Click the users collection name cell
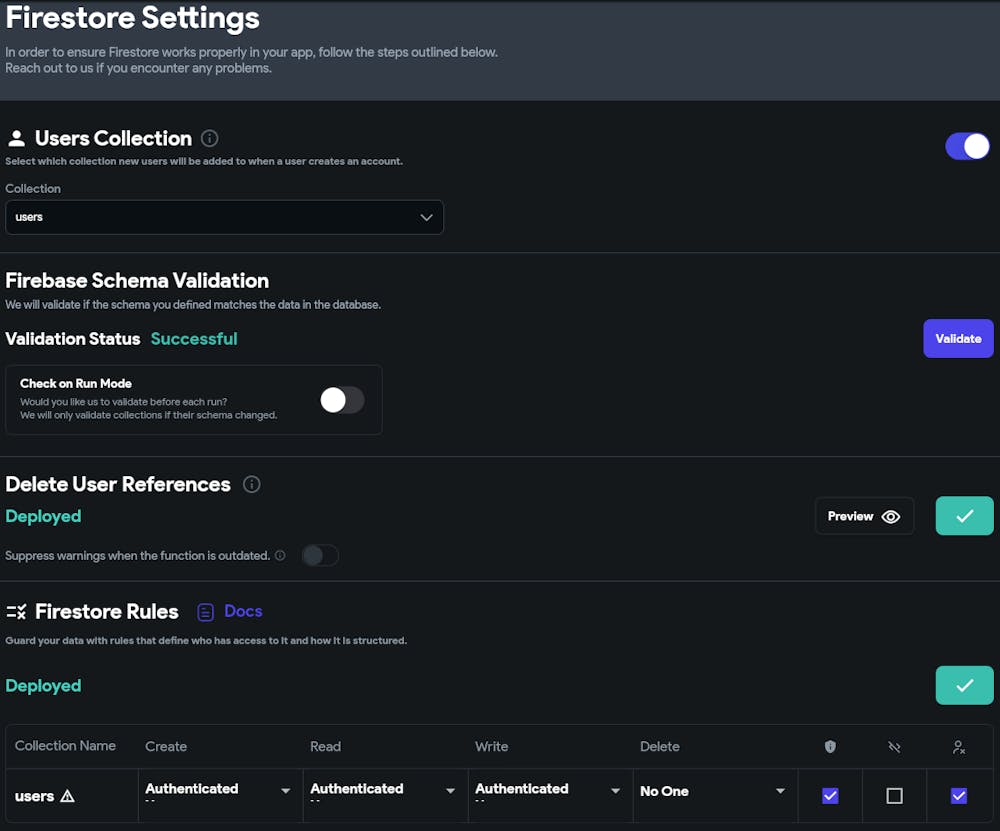The image size is (1000, 831). point(71,796)
